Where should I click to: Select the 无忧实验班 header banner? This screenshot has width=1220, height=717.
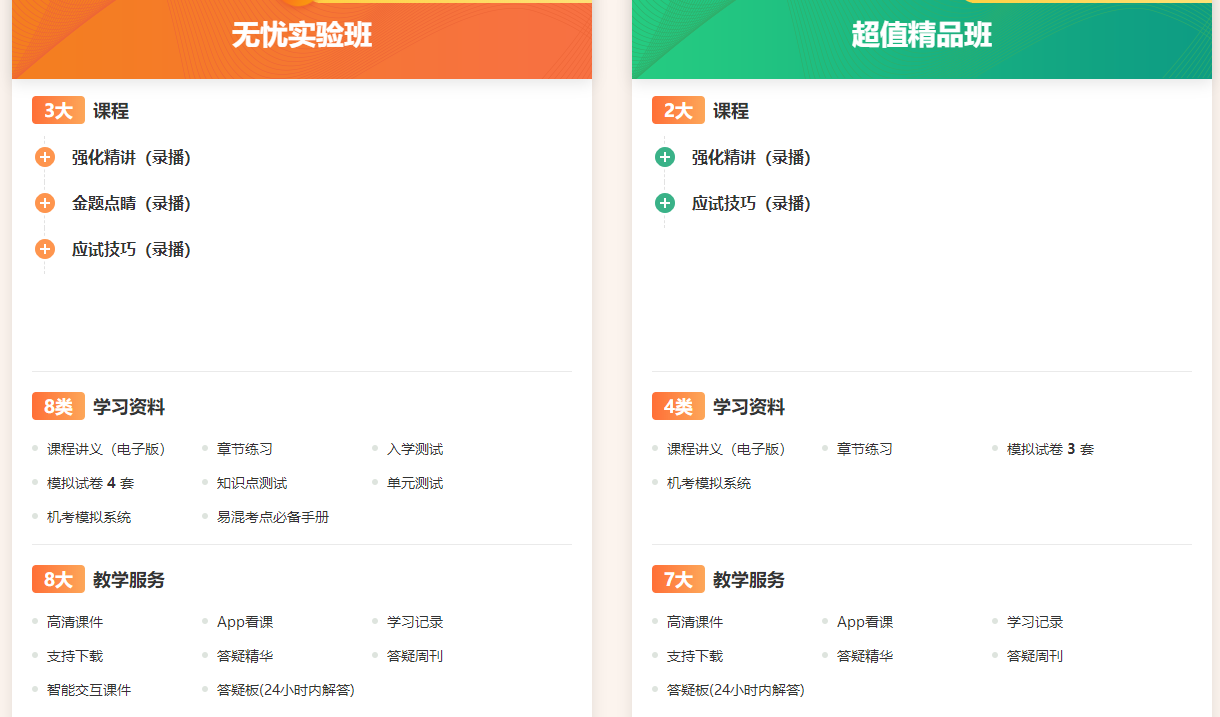coord(302,36)
